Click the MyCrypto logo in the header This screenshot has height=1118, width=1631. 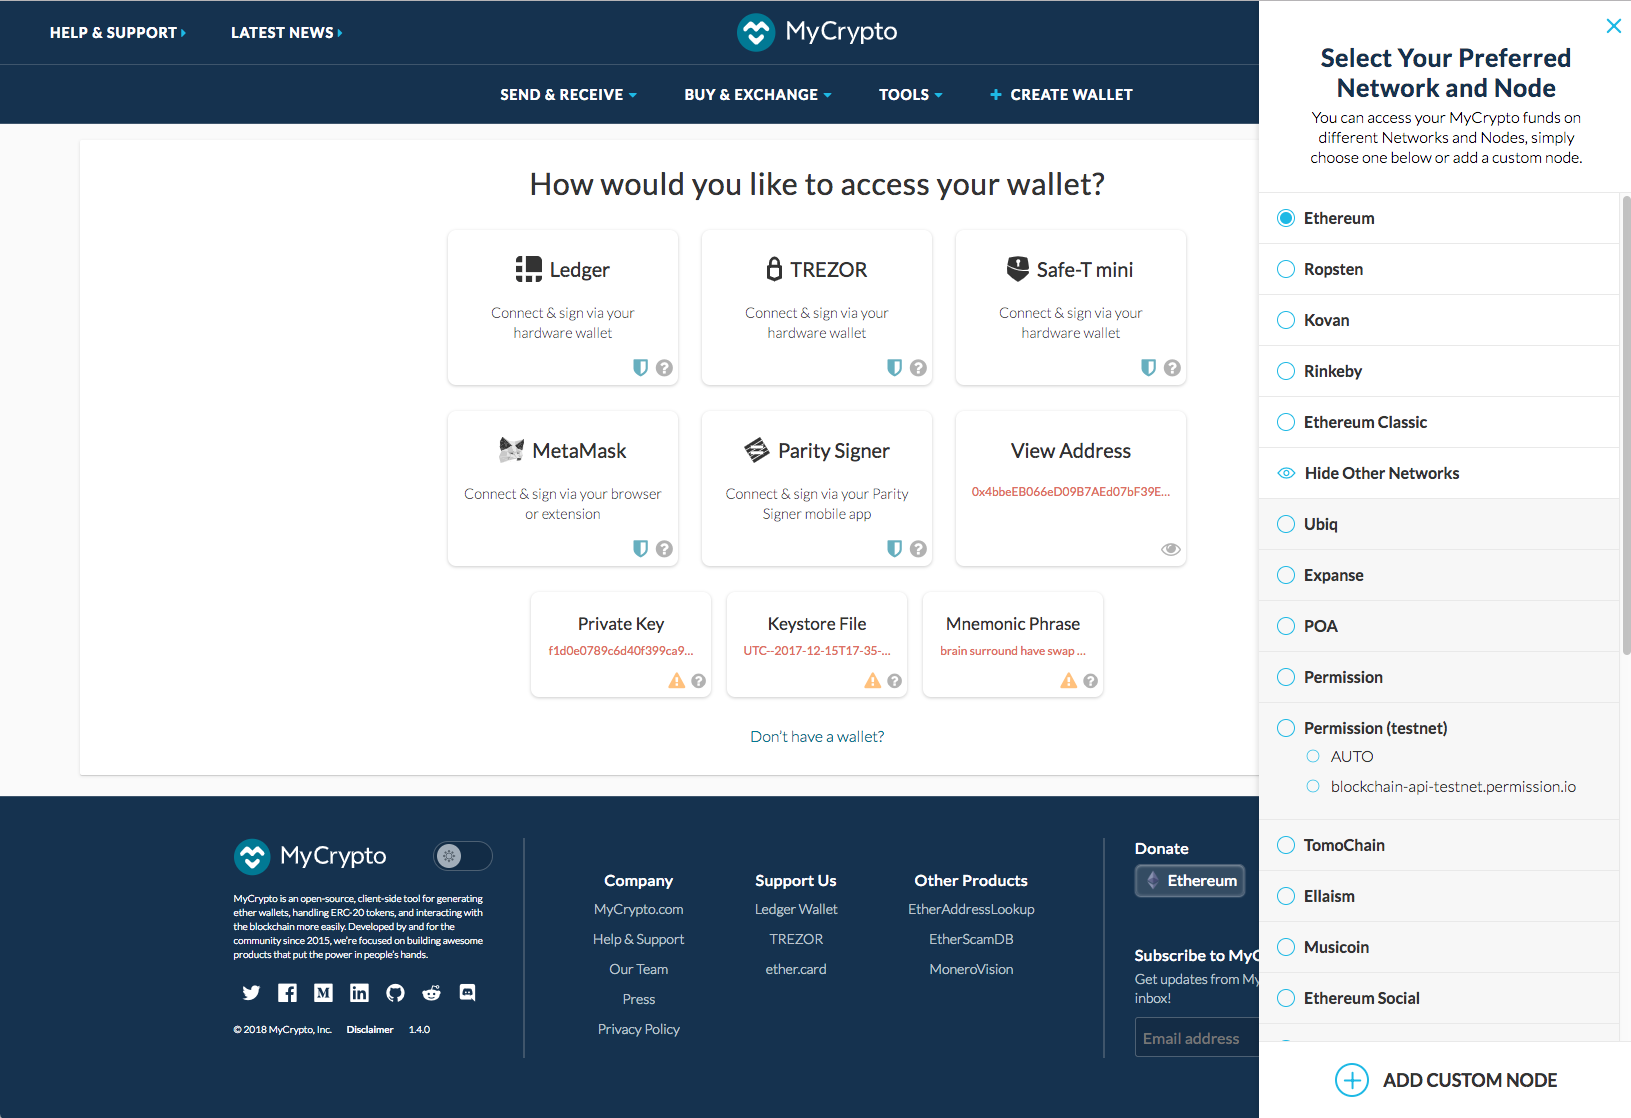tap(817, 32)
